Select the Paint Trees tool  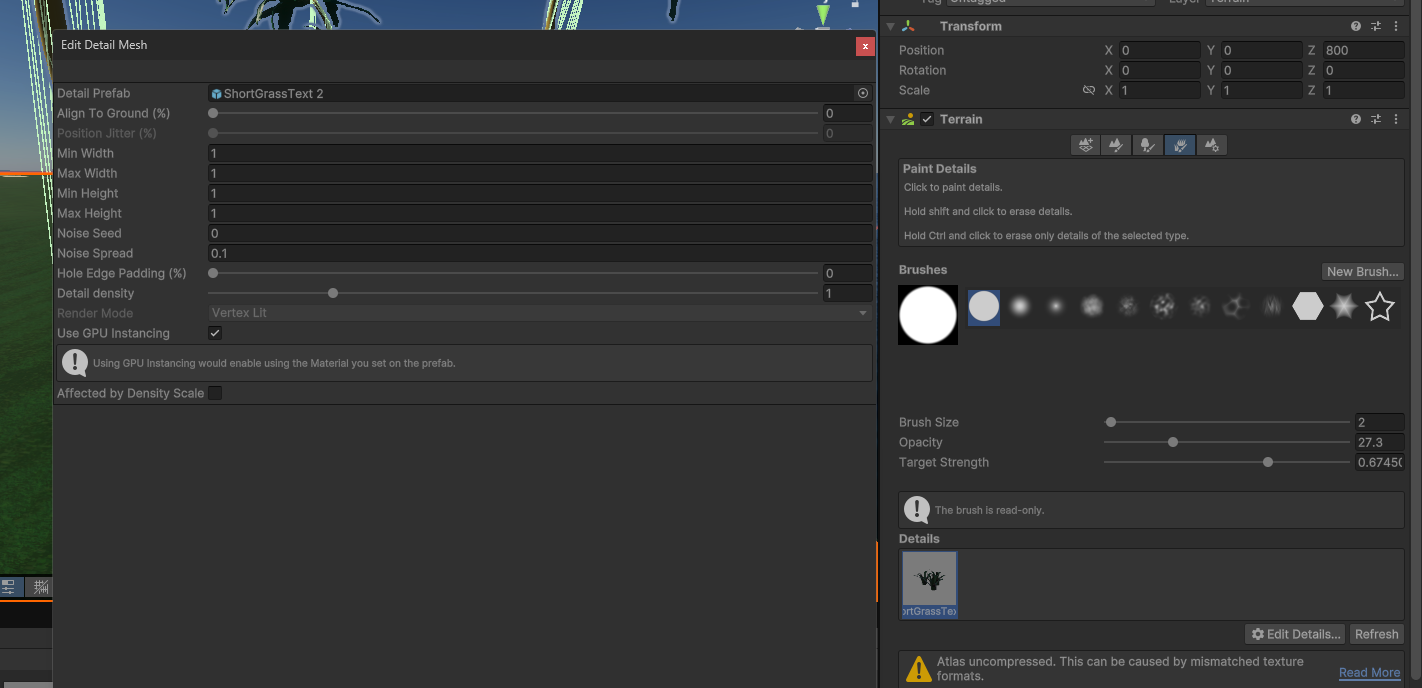click(1147, 145)
